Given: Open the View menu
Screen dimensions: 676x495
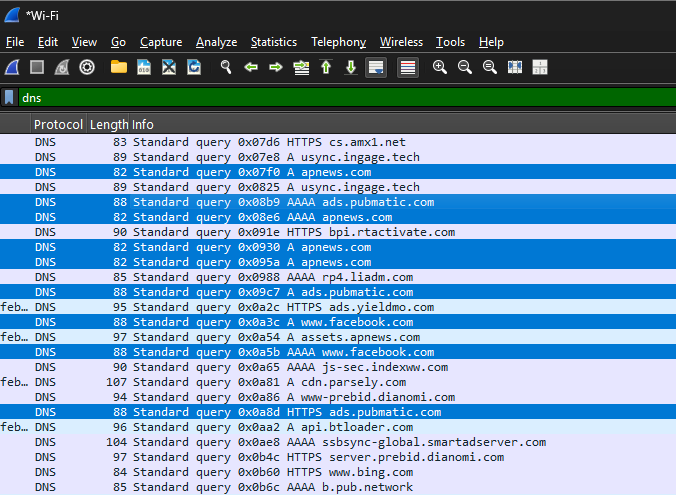Looking at the screenshot, I should click(84, 42).
